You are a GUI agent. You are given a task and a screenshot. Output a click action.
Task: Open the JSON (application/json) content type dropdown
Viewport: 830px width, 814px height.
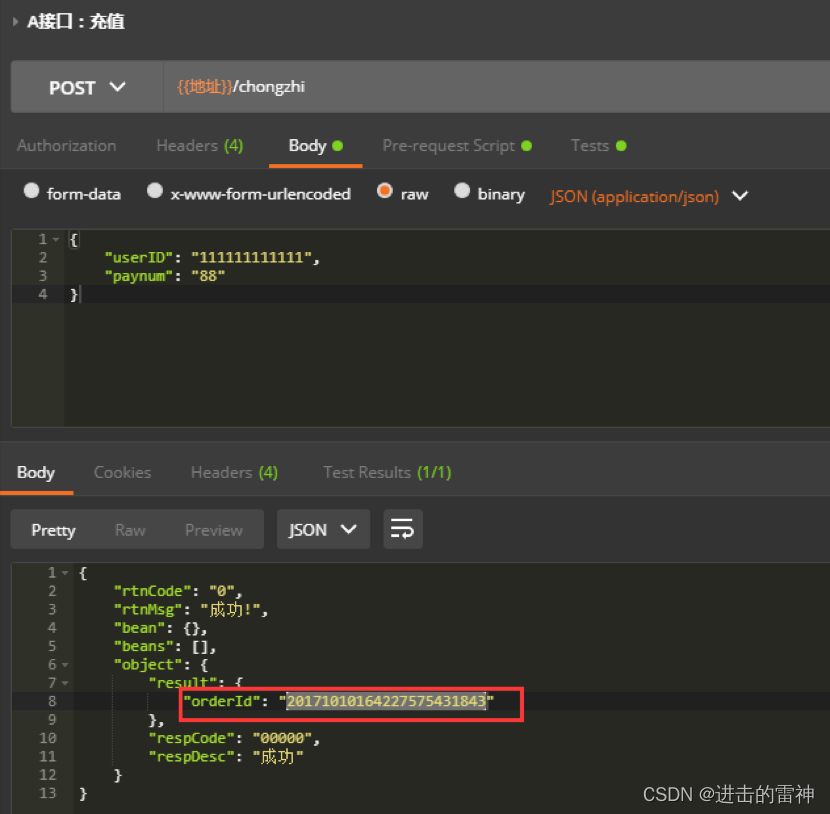coord(649,196)
